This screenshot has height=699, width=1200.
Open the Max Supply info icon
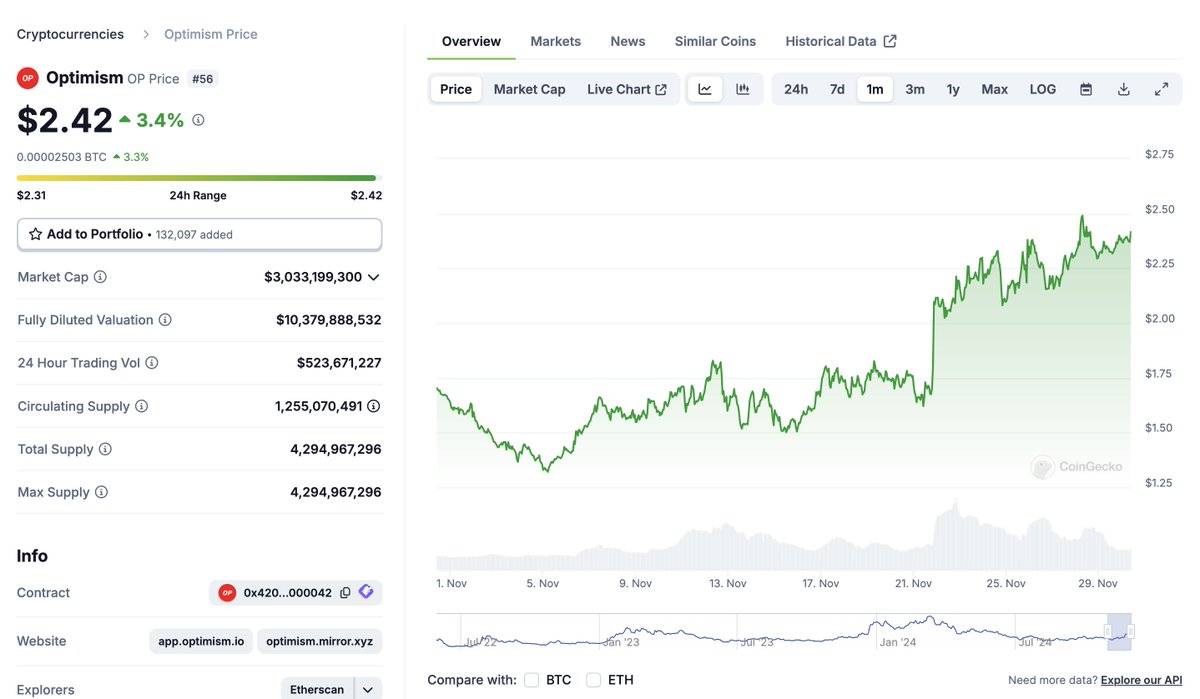pyautogui.click(x=101, y=492)
